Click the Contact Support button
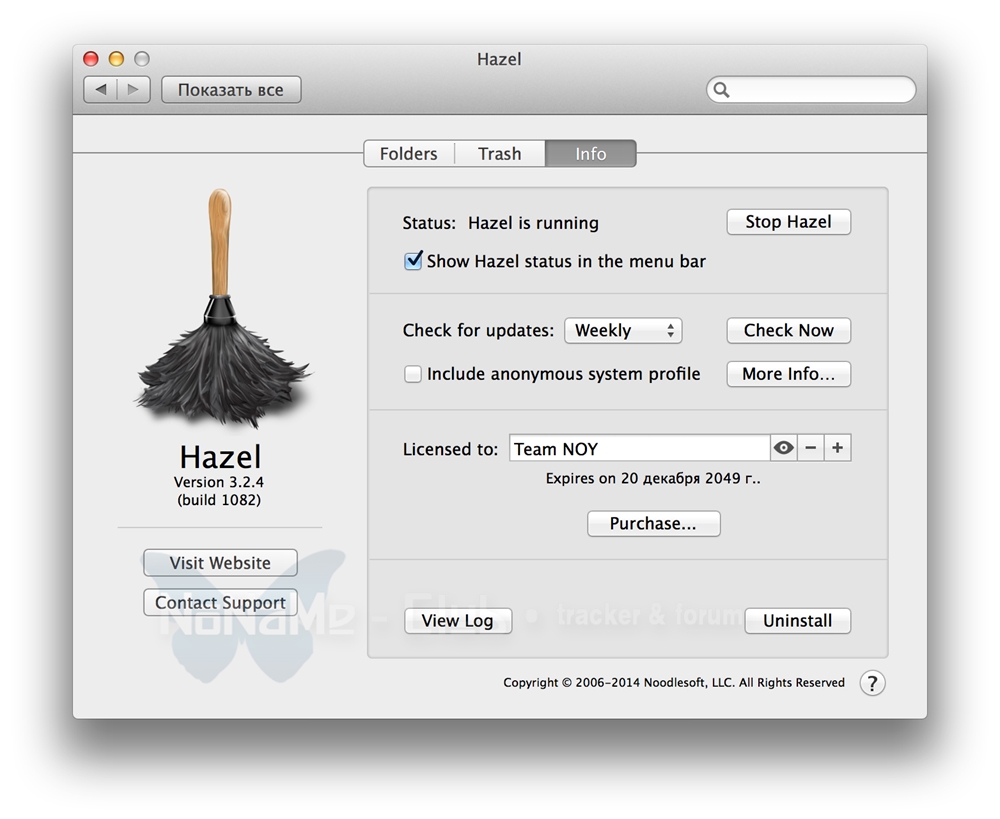The height and width of the screenshot is (819, 1000). (220, 602)
